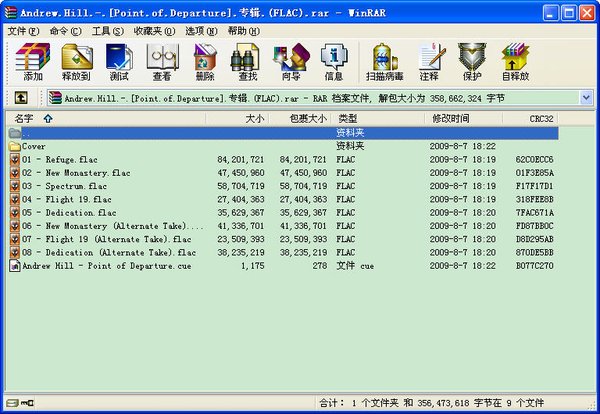Click the archive path in the address bar
This screenshot has width=600, height=414.
[x=285, y=98]
